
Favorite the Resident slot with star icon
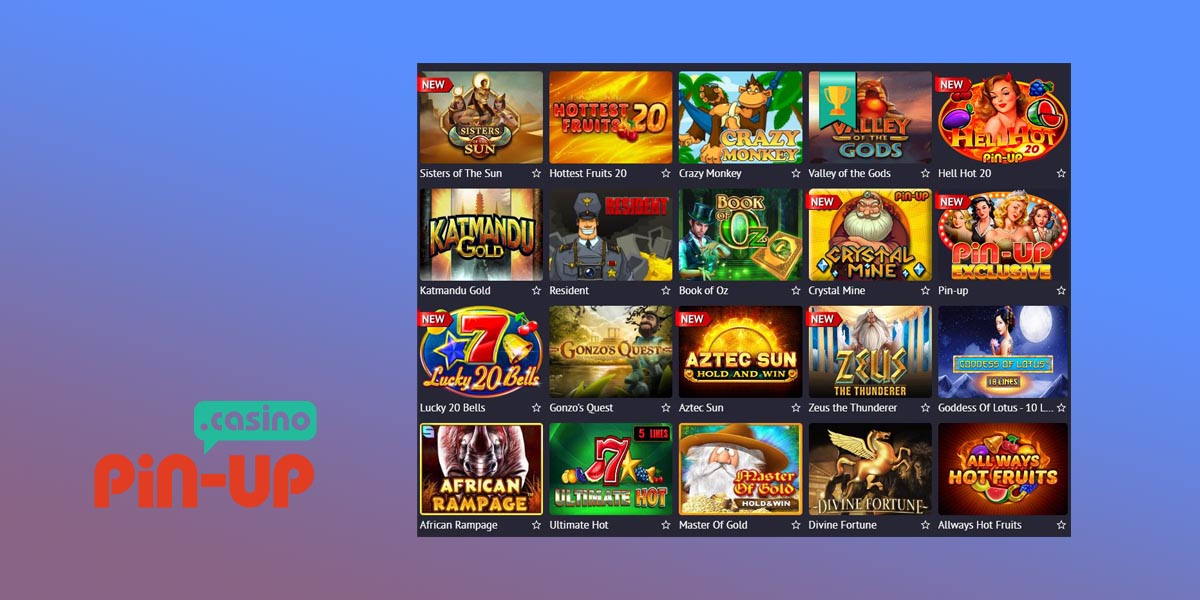tap(666, 291)
